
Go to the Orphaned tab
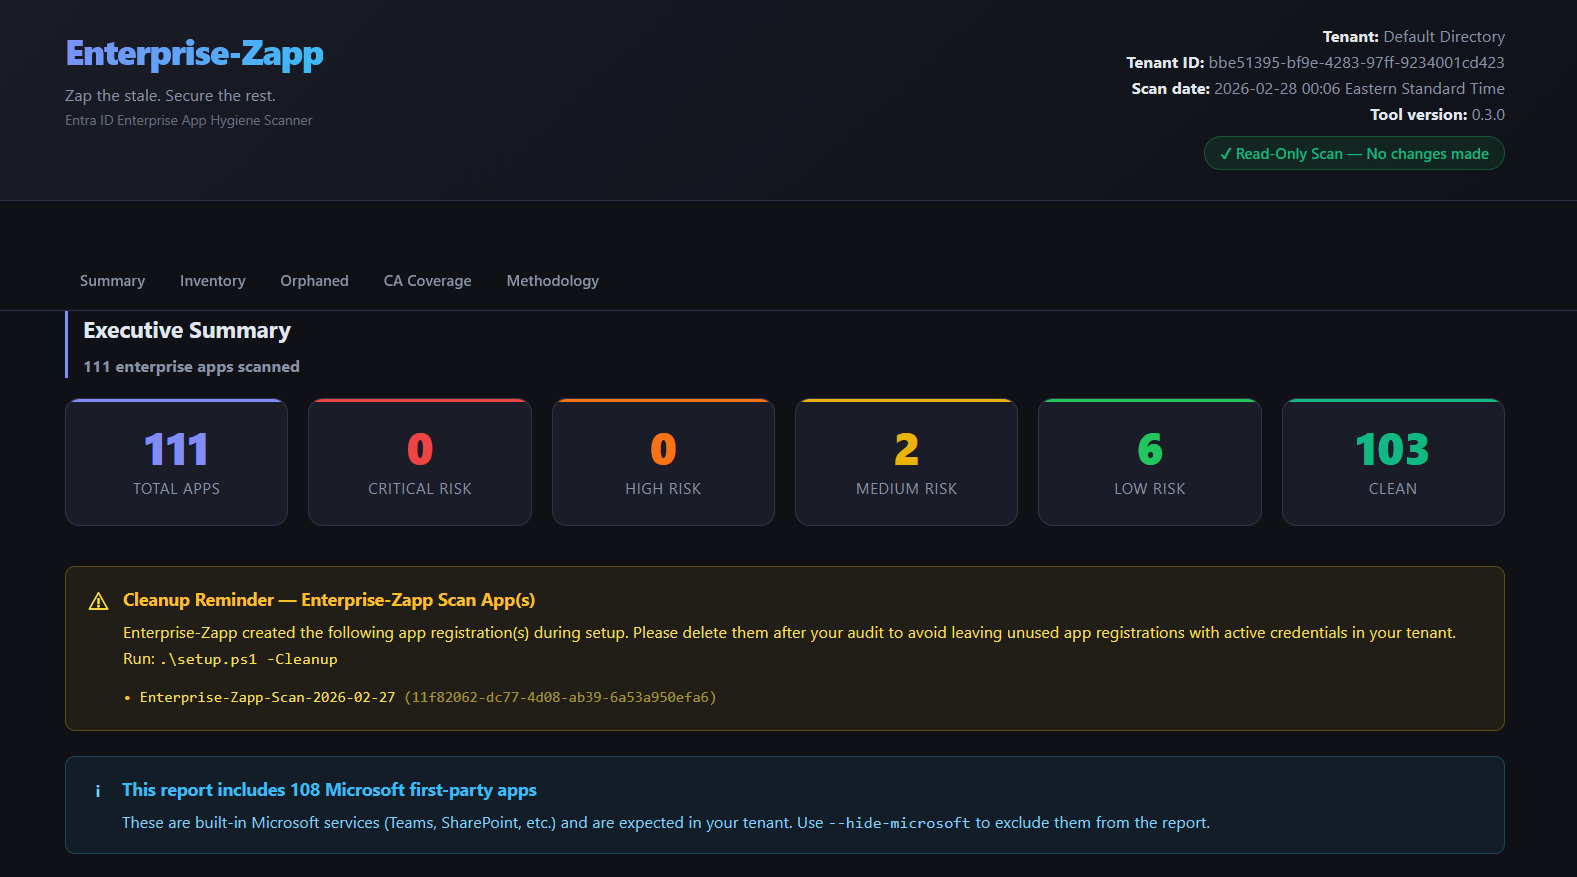point(314,281)
